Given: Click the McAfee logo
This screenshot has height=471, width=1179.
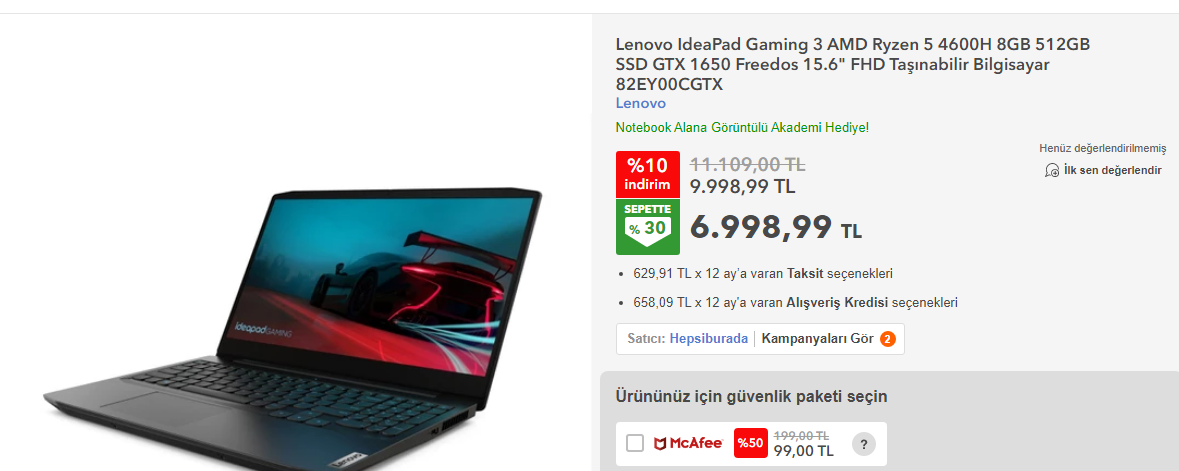Looking at the screenshot, I should [x=688, y=444].
